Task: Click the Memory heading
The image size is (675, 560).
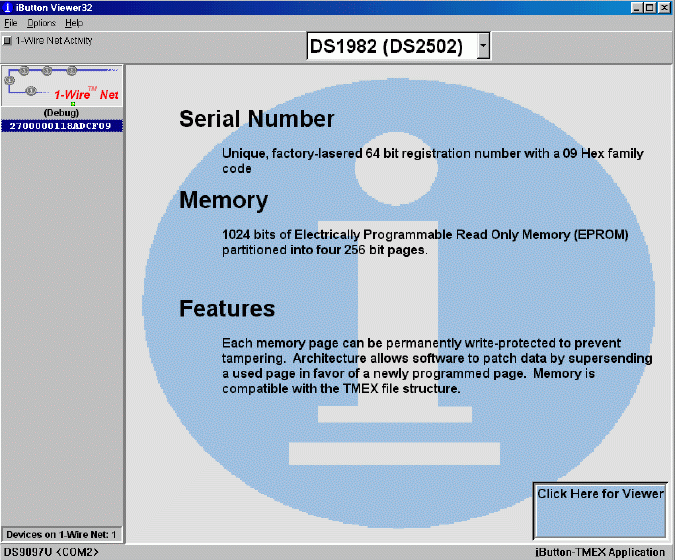Action: click(223, 201)
